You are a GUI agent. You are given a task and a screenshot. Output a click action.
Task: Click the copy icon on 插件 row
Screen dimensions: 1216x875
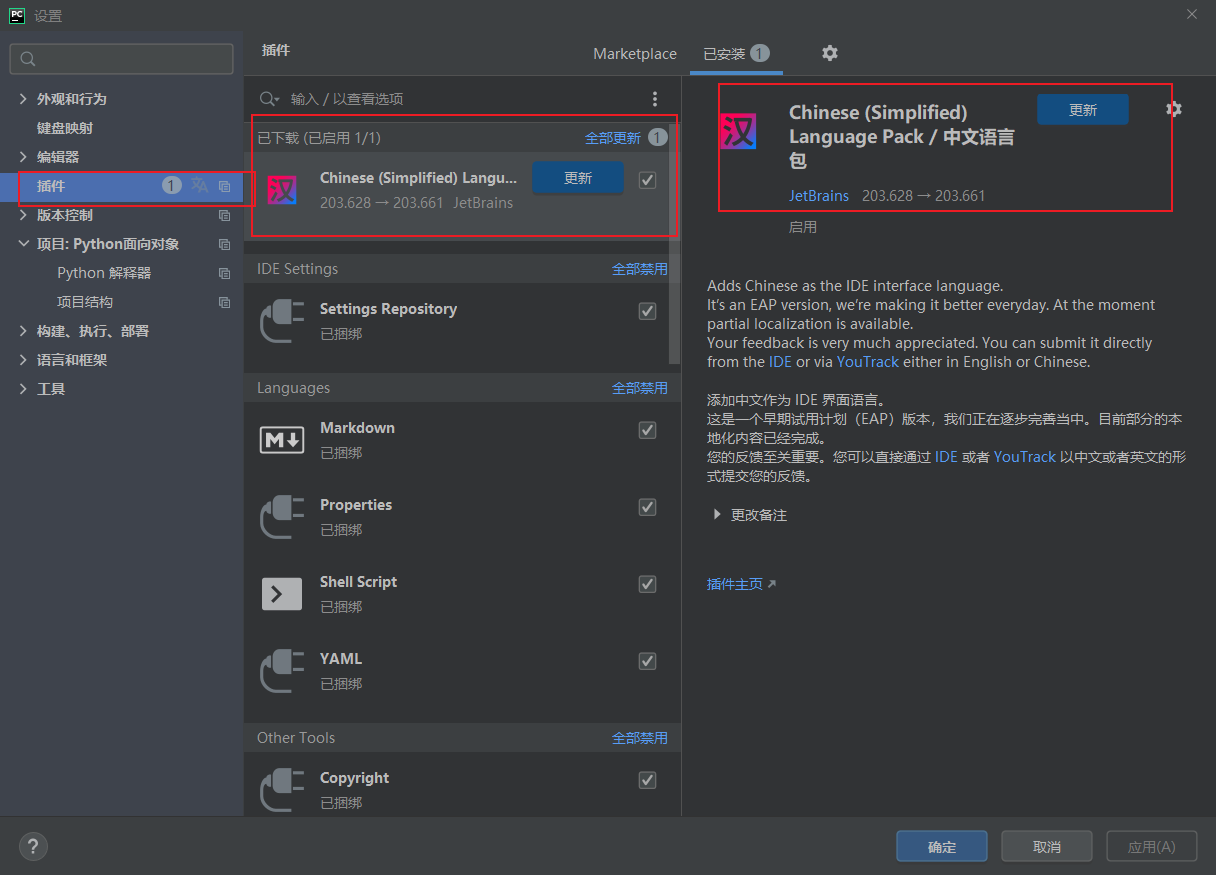(x=225, y=186)
